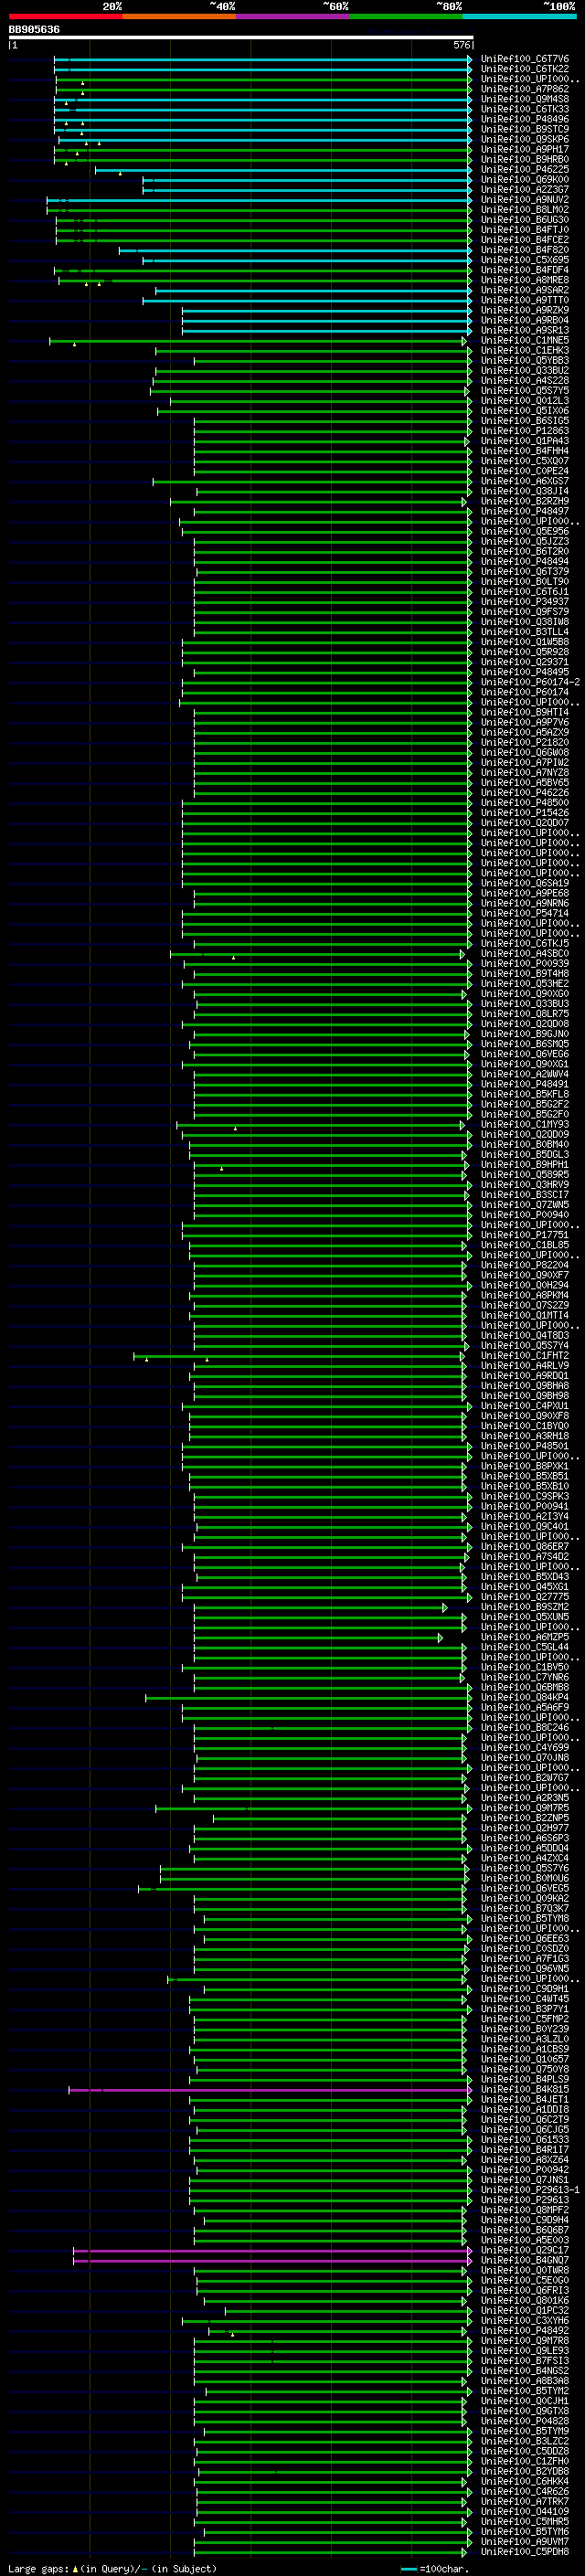Click hit label UniRef100_B4K815
Image resolution: width=585 pixels, height=2576 pixels.
tap(525, 2089)
